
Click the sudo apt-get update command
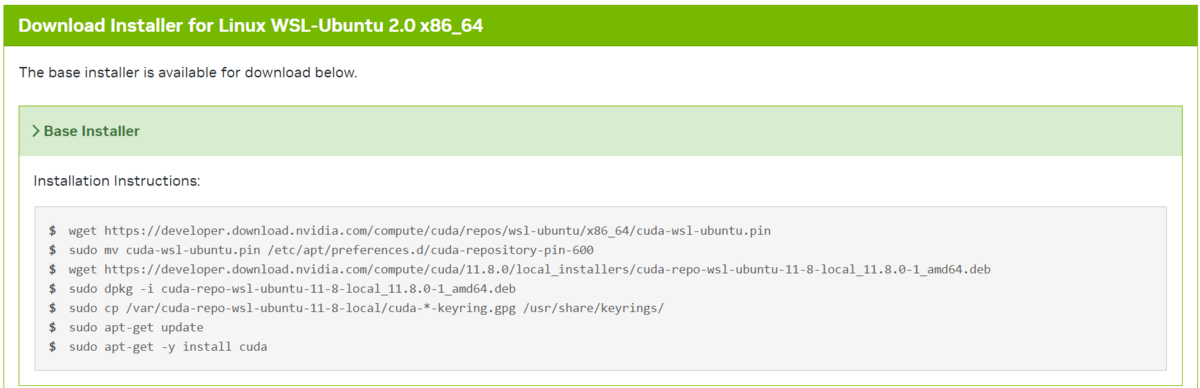tap(136, 327)
